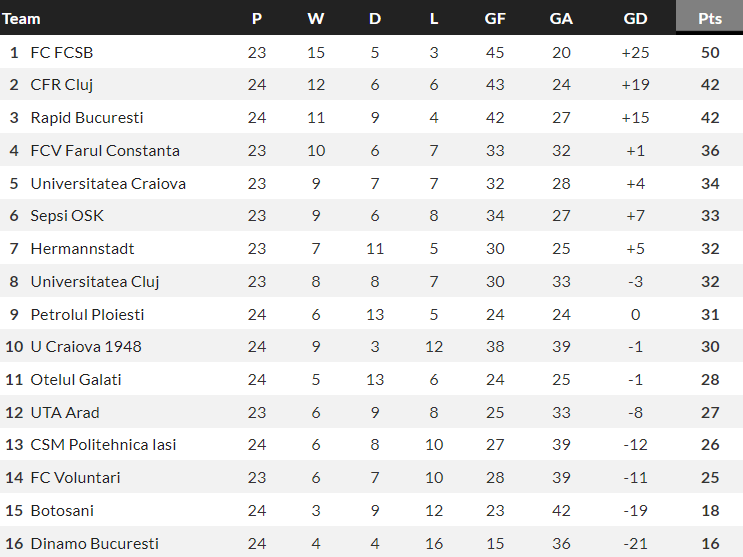
Task: Open the Hermannstadt team link
Action: [82, 249]
